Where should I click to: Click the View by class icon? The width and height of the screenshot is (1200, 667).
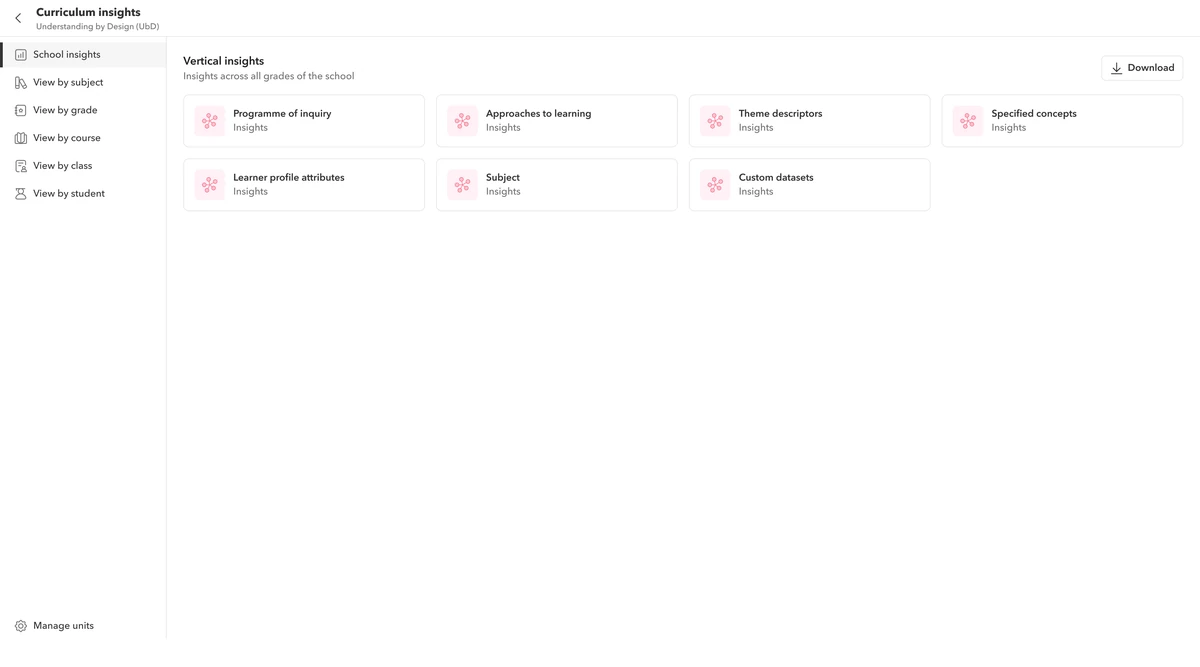pos(21,166)
